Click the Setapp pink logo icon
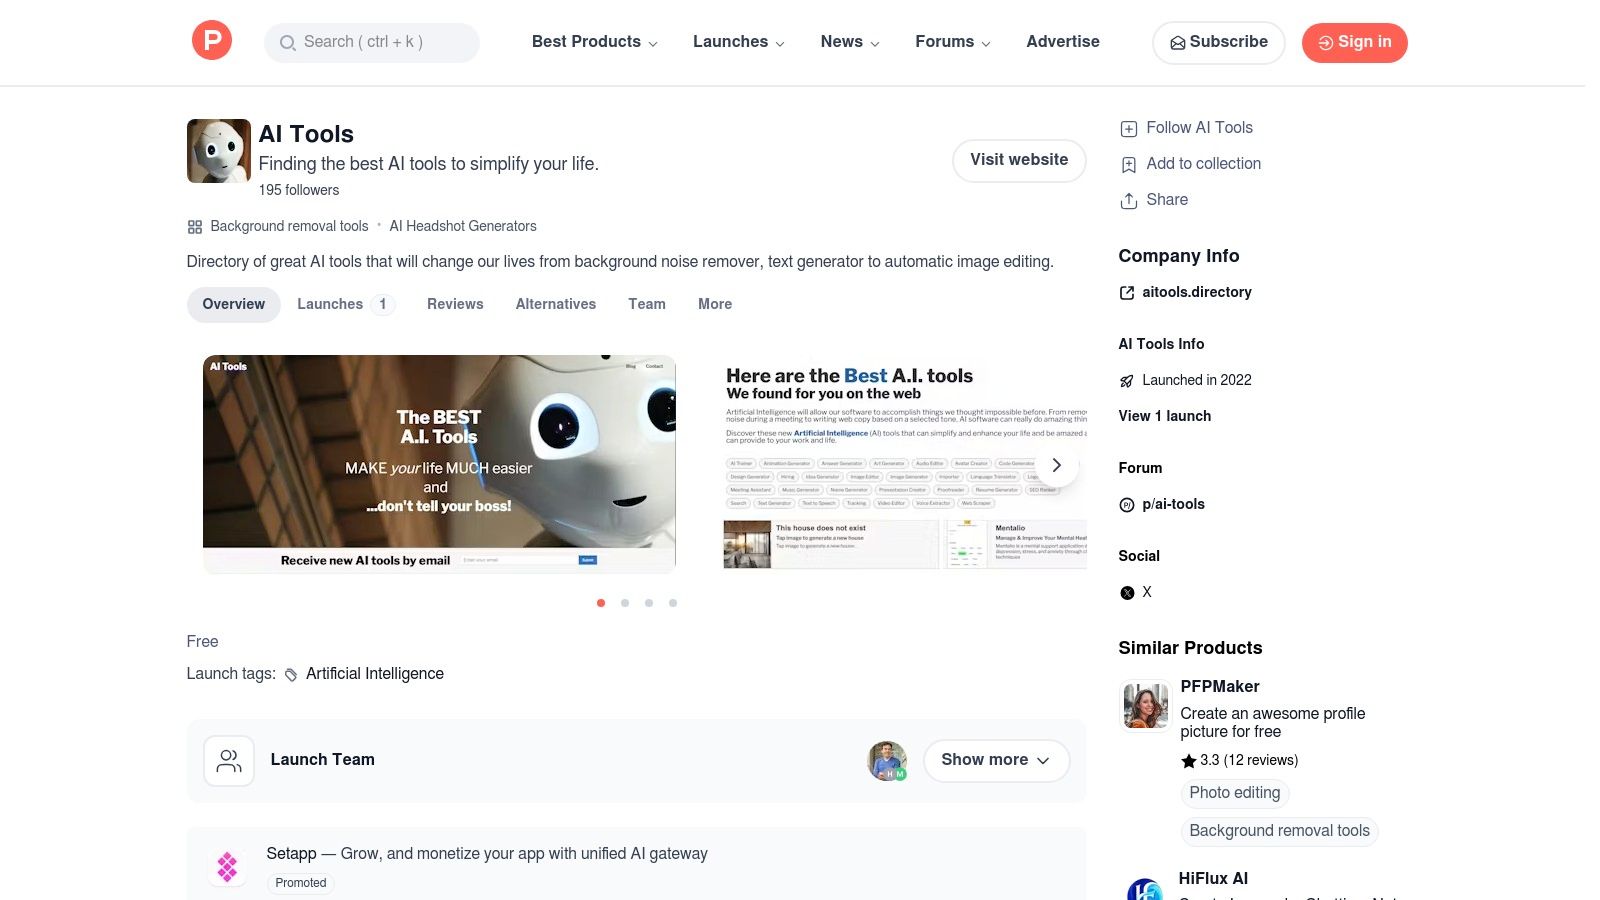This screenshot has height=900, width=1600. (227, 866)
